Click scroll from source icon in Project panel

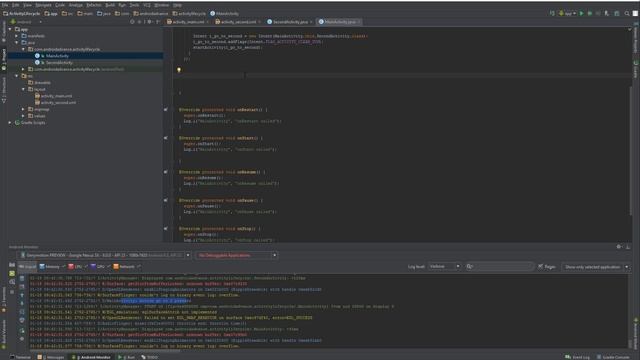coord(132,22)
